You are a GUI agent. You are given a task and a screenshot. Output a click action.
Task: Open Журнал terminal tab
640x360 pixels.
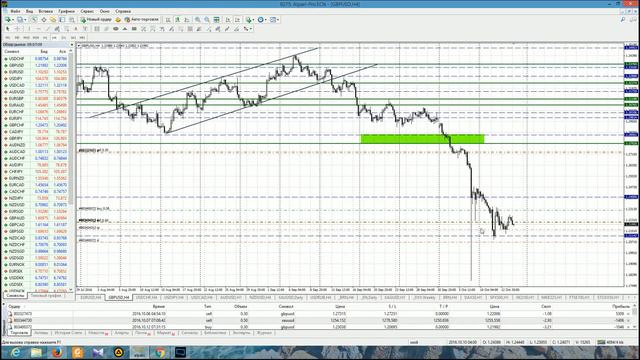click(264, 333)
